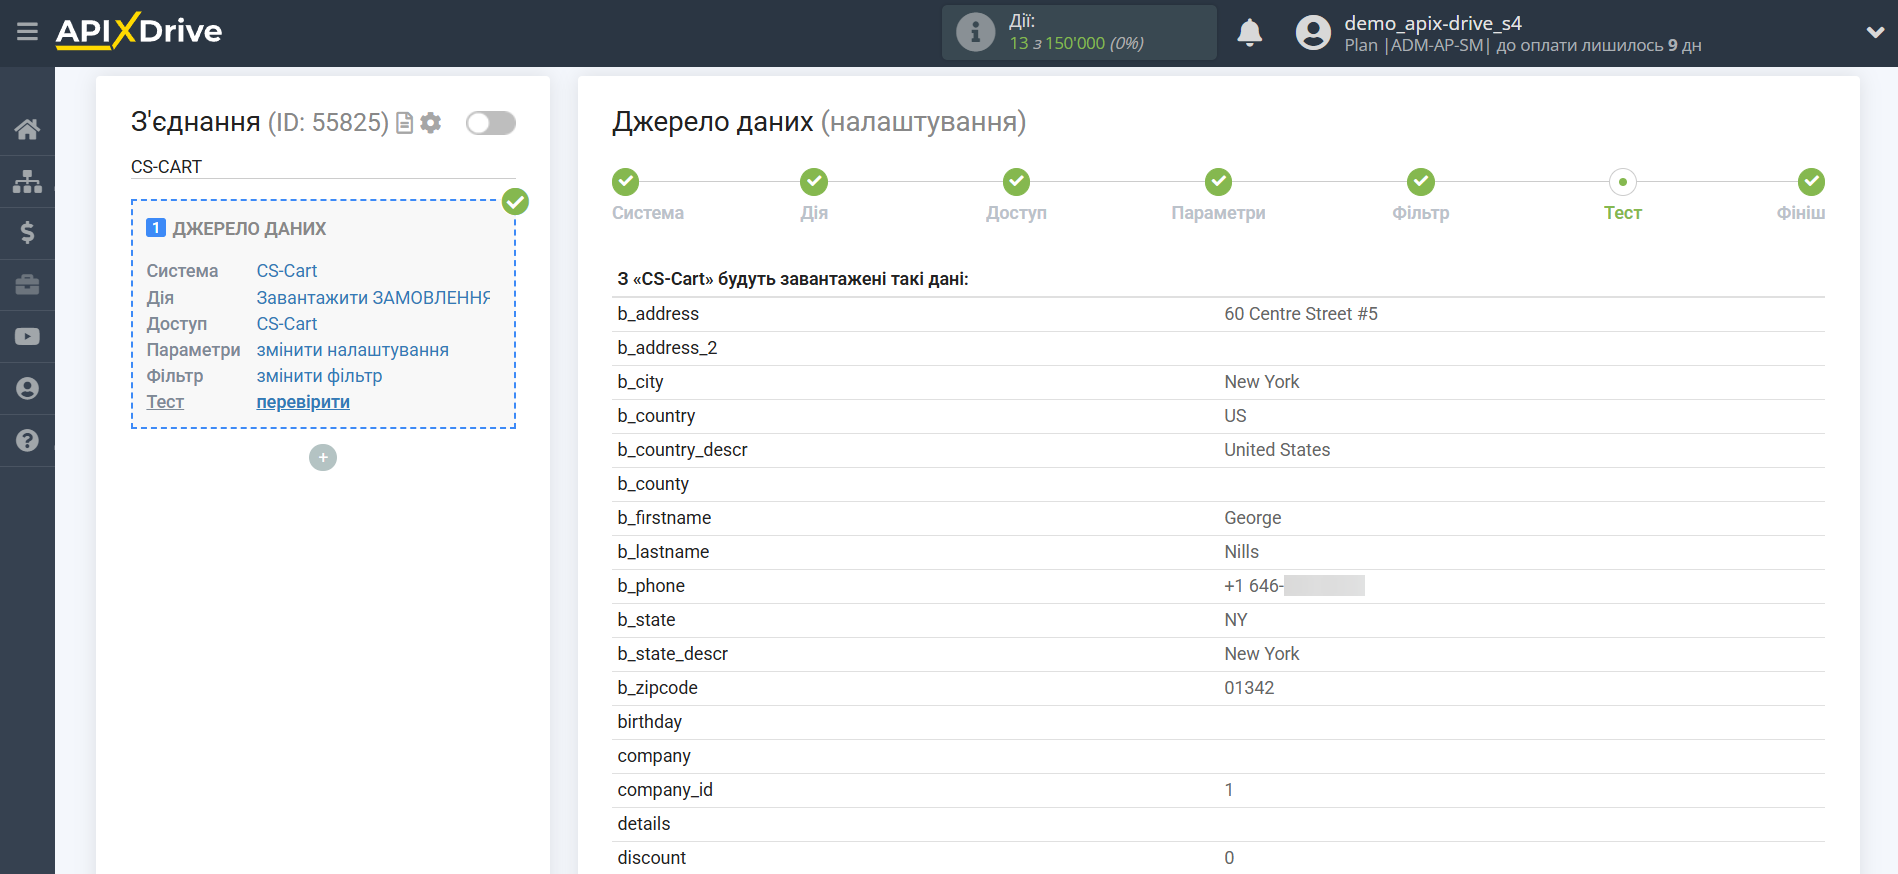Click the Фільтр step check icon
This screenshot has height=874, width=1898.
pos(1421,182)
